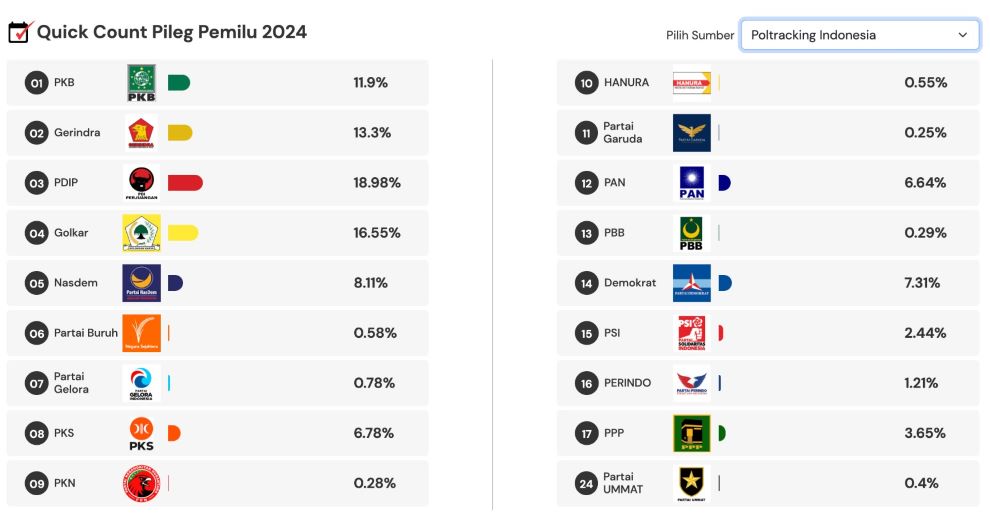Click the Demokrat party logo
The image size is (990, 518).
coord(692,283)
